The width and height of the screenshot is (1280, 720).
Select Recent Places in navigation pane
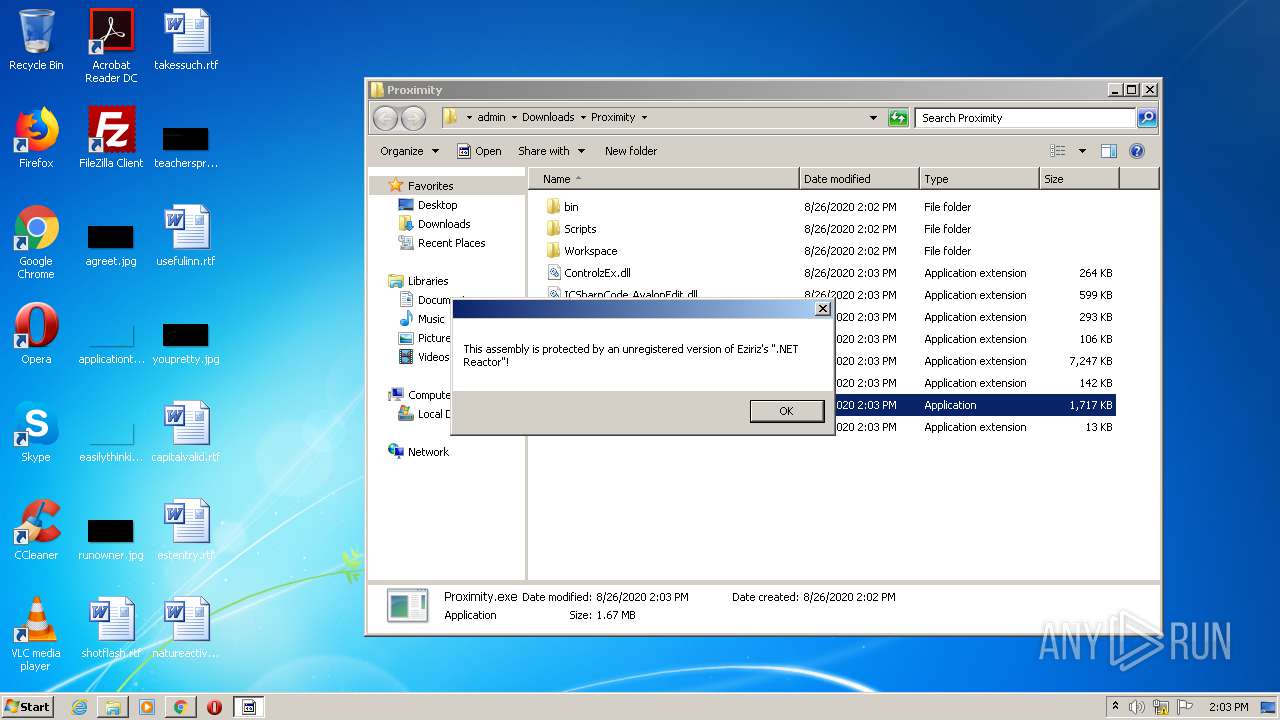[x=451, y=243]
